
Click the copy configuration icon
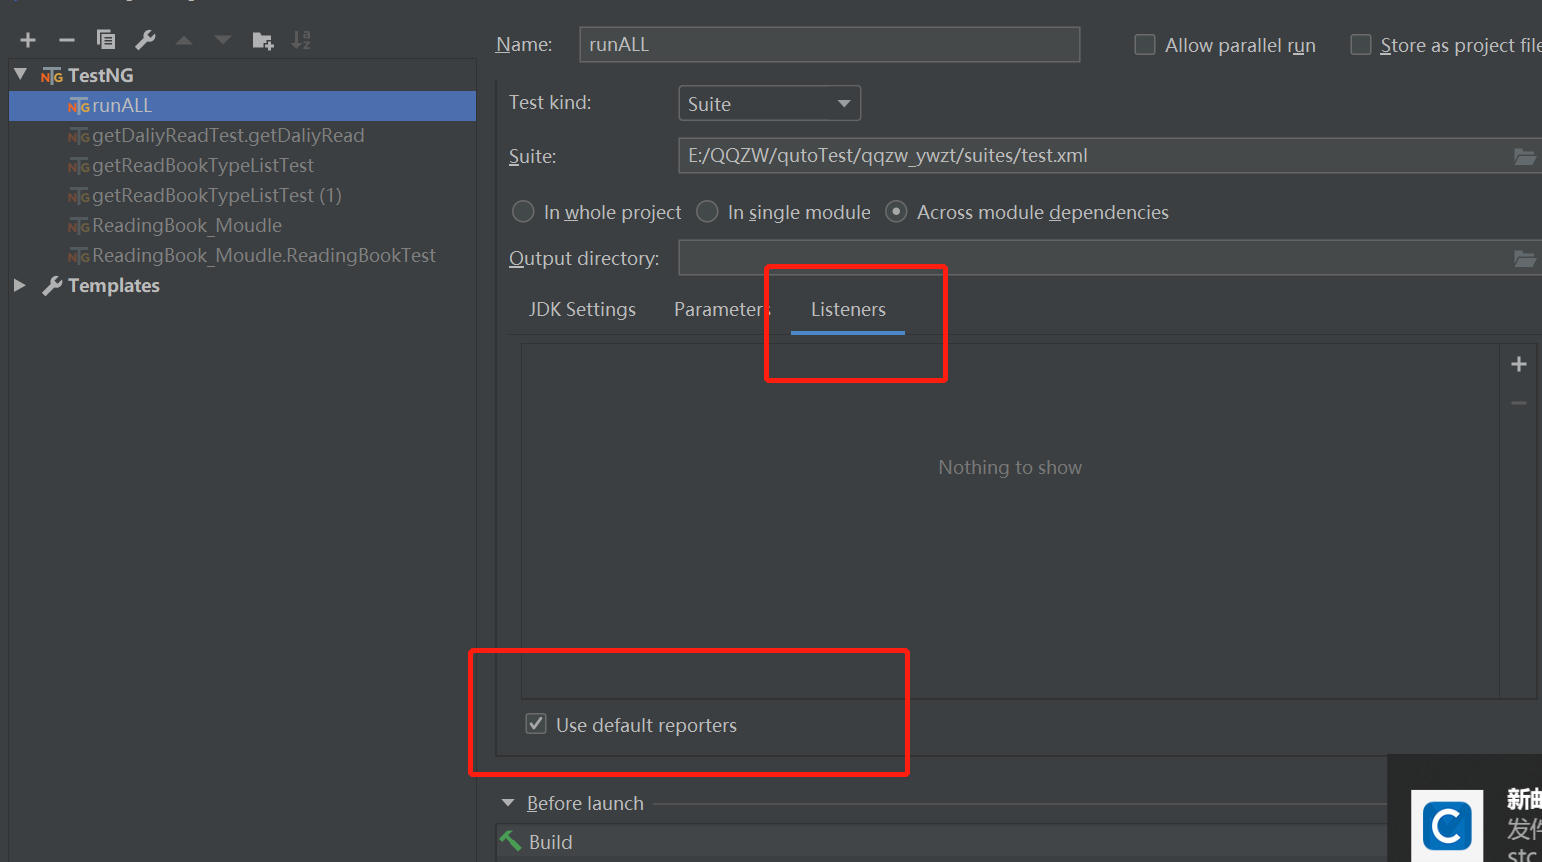pos(106,40)
